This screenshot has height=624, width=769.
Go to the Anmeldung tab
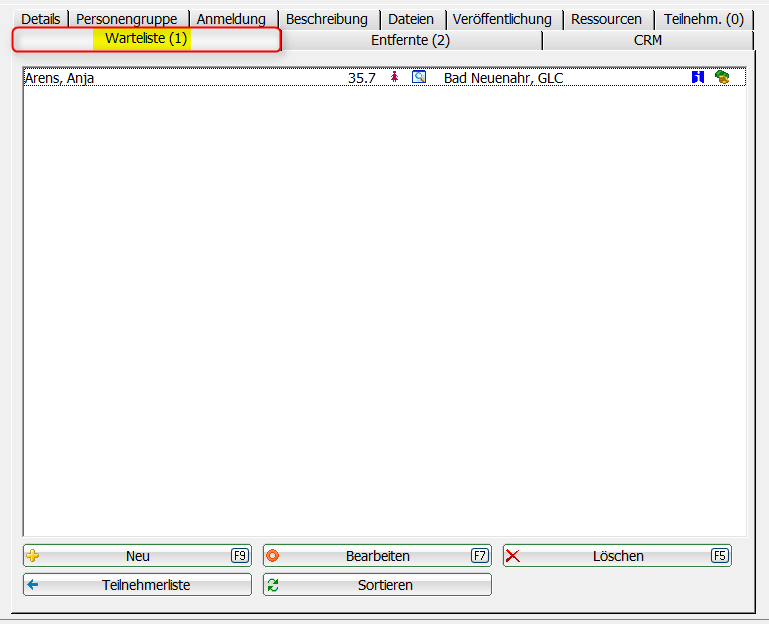(x=231, y=19)
